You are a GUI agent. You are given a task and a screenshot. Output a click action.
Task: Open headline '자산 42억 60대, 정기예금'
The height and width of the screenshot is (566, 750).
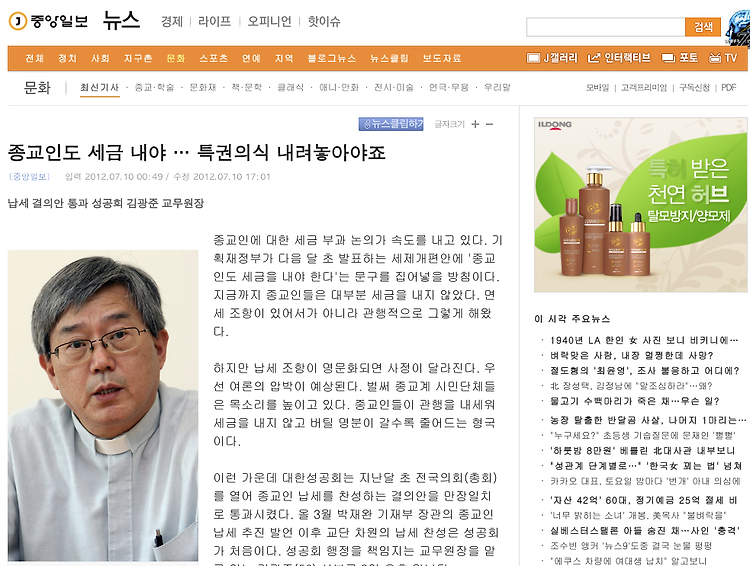643,500
